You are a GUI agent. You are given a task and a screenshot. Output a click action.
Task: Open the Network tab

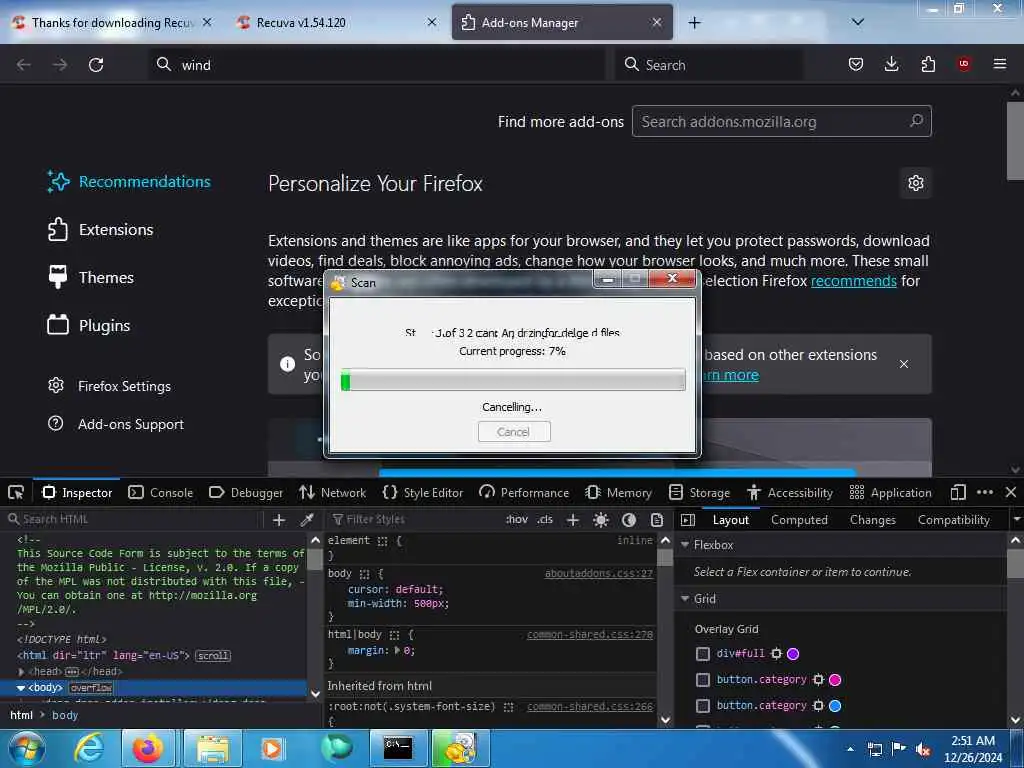pyautogui.click(x=332, y=492)
